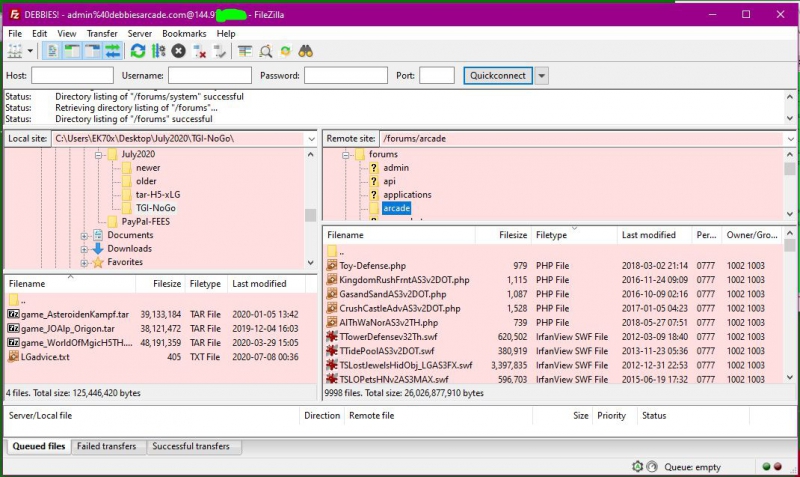The height and width of the screenshot is (477, 800).
Task: Open the File menu
Action: tap(15, 34)
